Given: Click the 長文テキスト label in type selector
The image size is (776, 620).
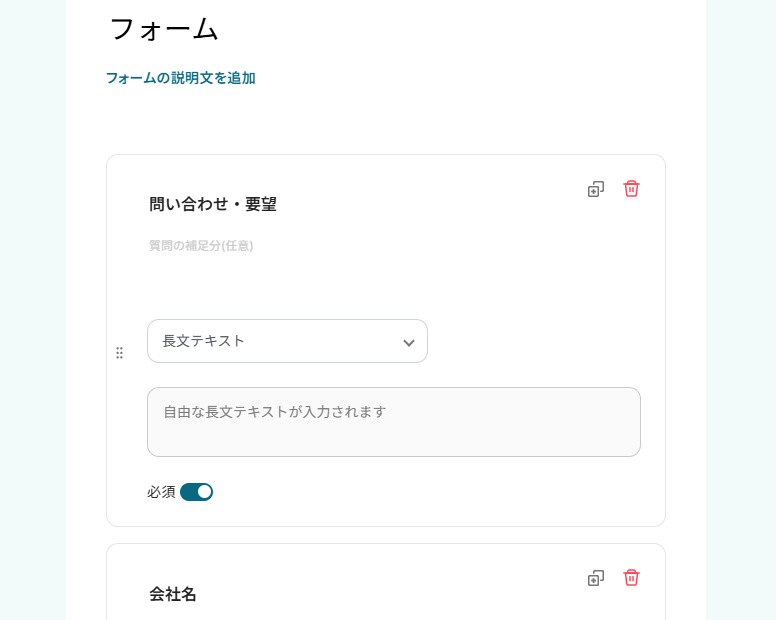Looking at the screenshot, I should [x=204, y=341].
